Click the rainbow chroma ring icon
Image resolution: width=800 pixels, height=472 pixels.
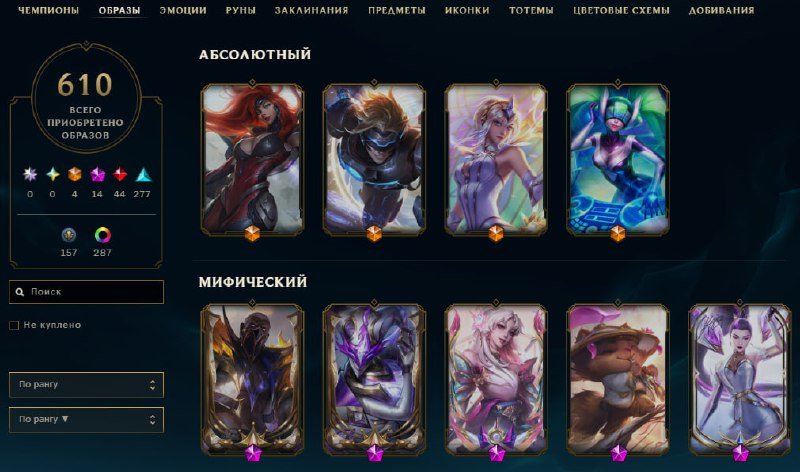pyautogui.click(x=103, y=235)
